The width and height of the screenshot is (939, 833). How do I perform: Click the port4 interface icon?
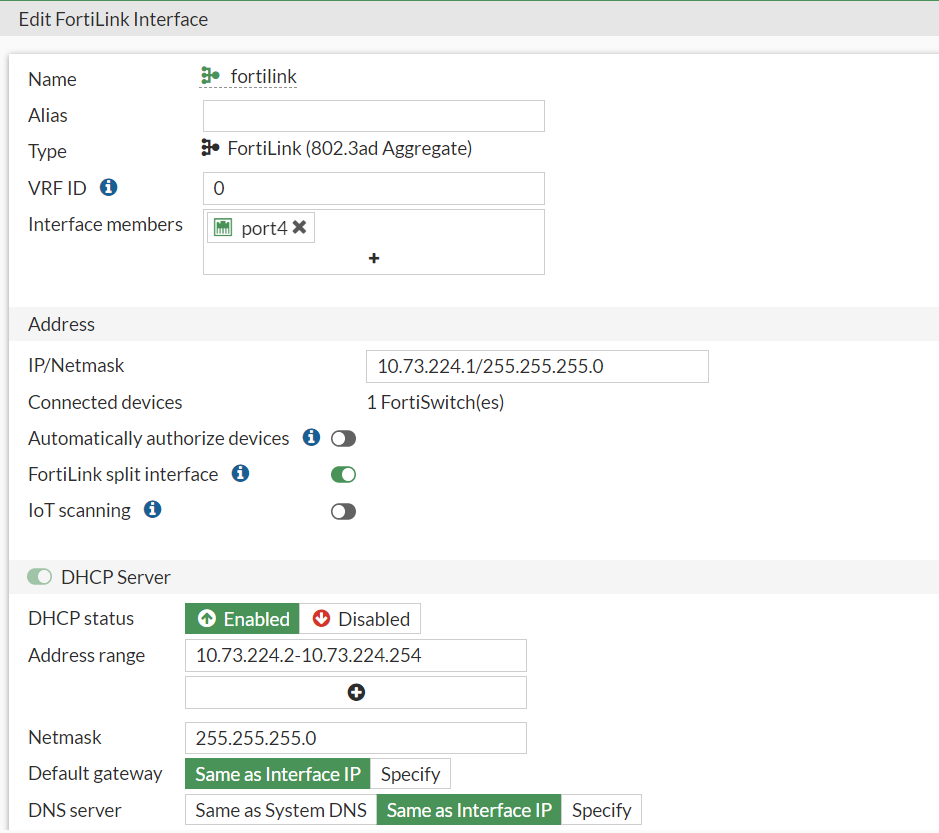224,228
